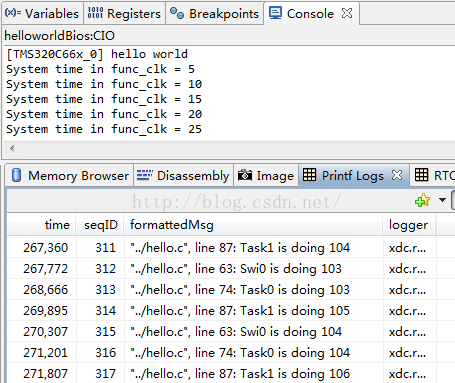Image resolution: width=455 pixels, height=383 pixels.
Task: Open the Registers tab
Action: [124, 13]
